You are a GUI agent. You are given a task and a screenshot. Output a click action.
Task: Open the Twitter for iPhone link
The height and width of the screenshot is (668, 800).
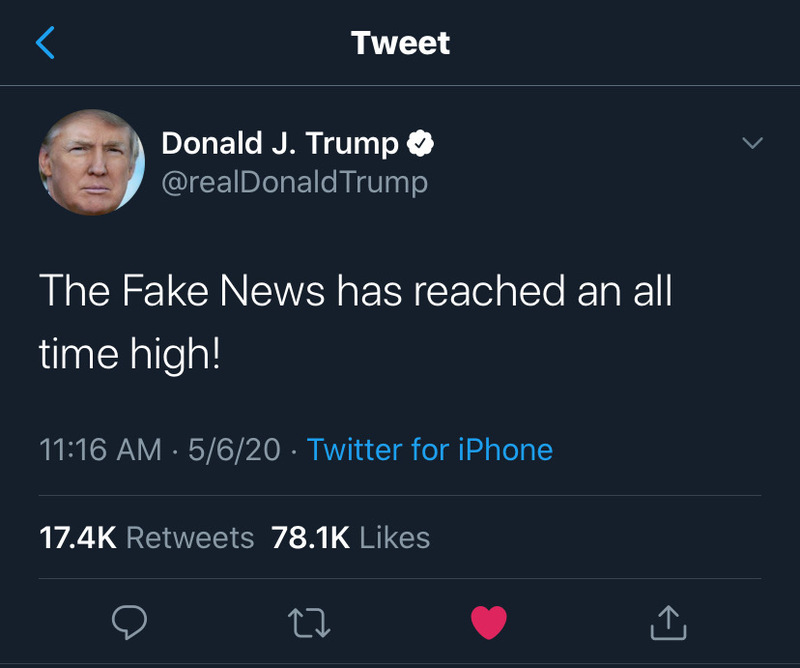432,451
